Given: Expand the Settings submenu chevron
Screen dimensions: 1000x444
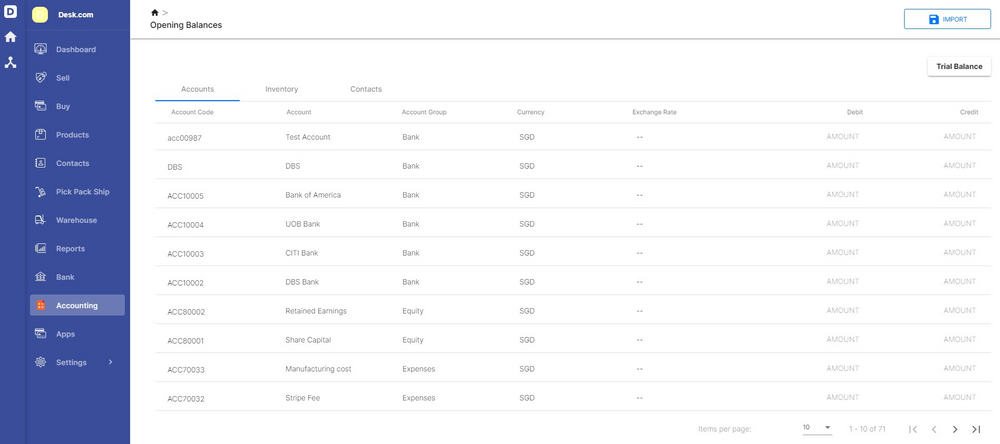Looking at the screenshot, I should (x=111, y=362).
